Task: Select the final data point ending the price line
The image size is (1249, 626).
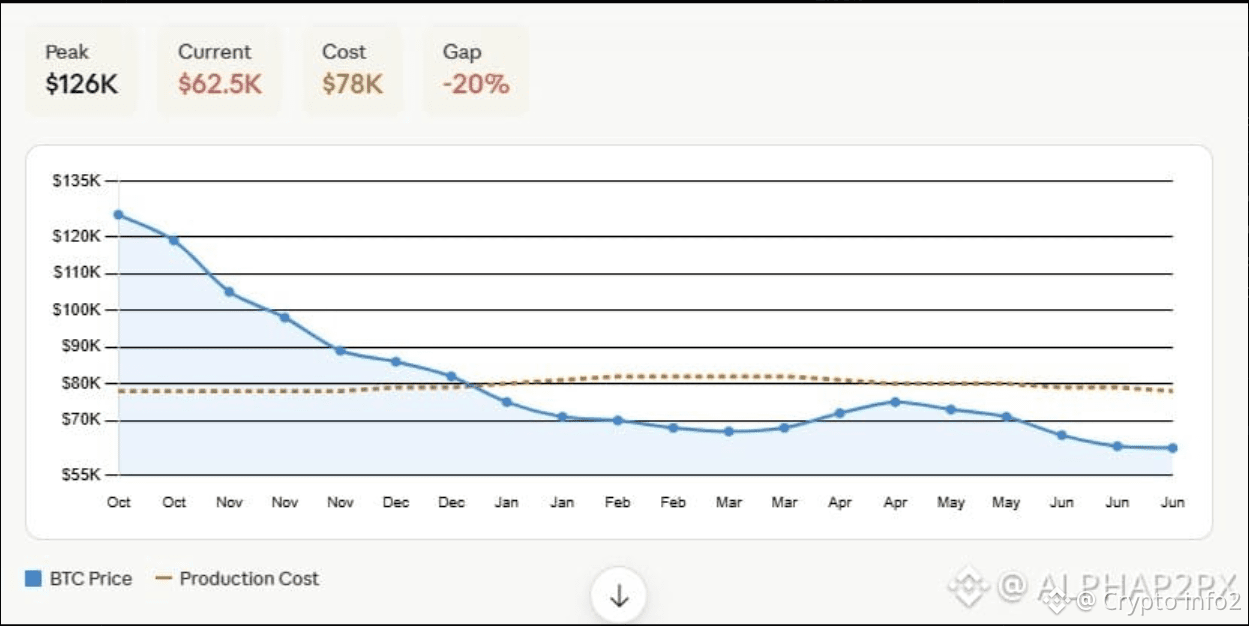Action: (x=1172, y=448)
